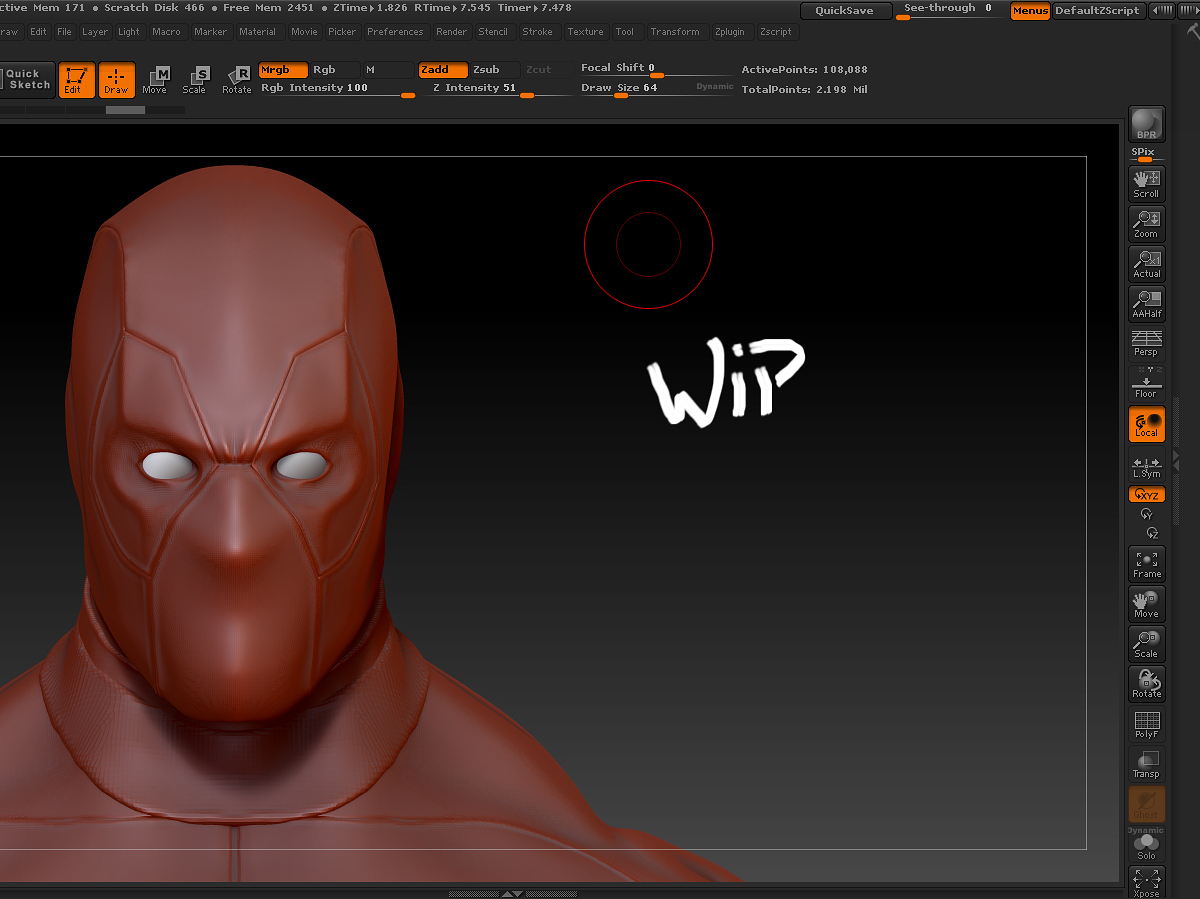Screen dimensions: 1200x899
Task: Click the QuickSave button
Action: coord(845,11)
